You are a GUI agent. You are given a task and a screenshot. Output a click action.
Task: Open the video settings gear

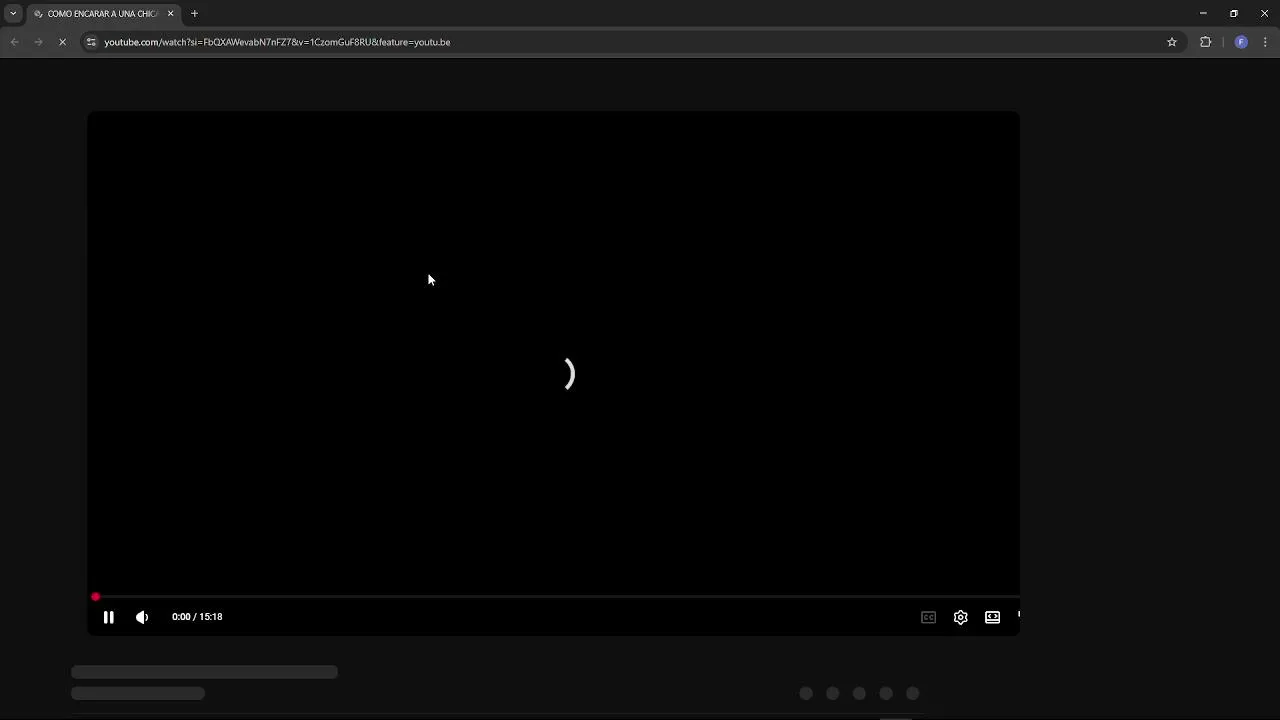click(960, 617)
